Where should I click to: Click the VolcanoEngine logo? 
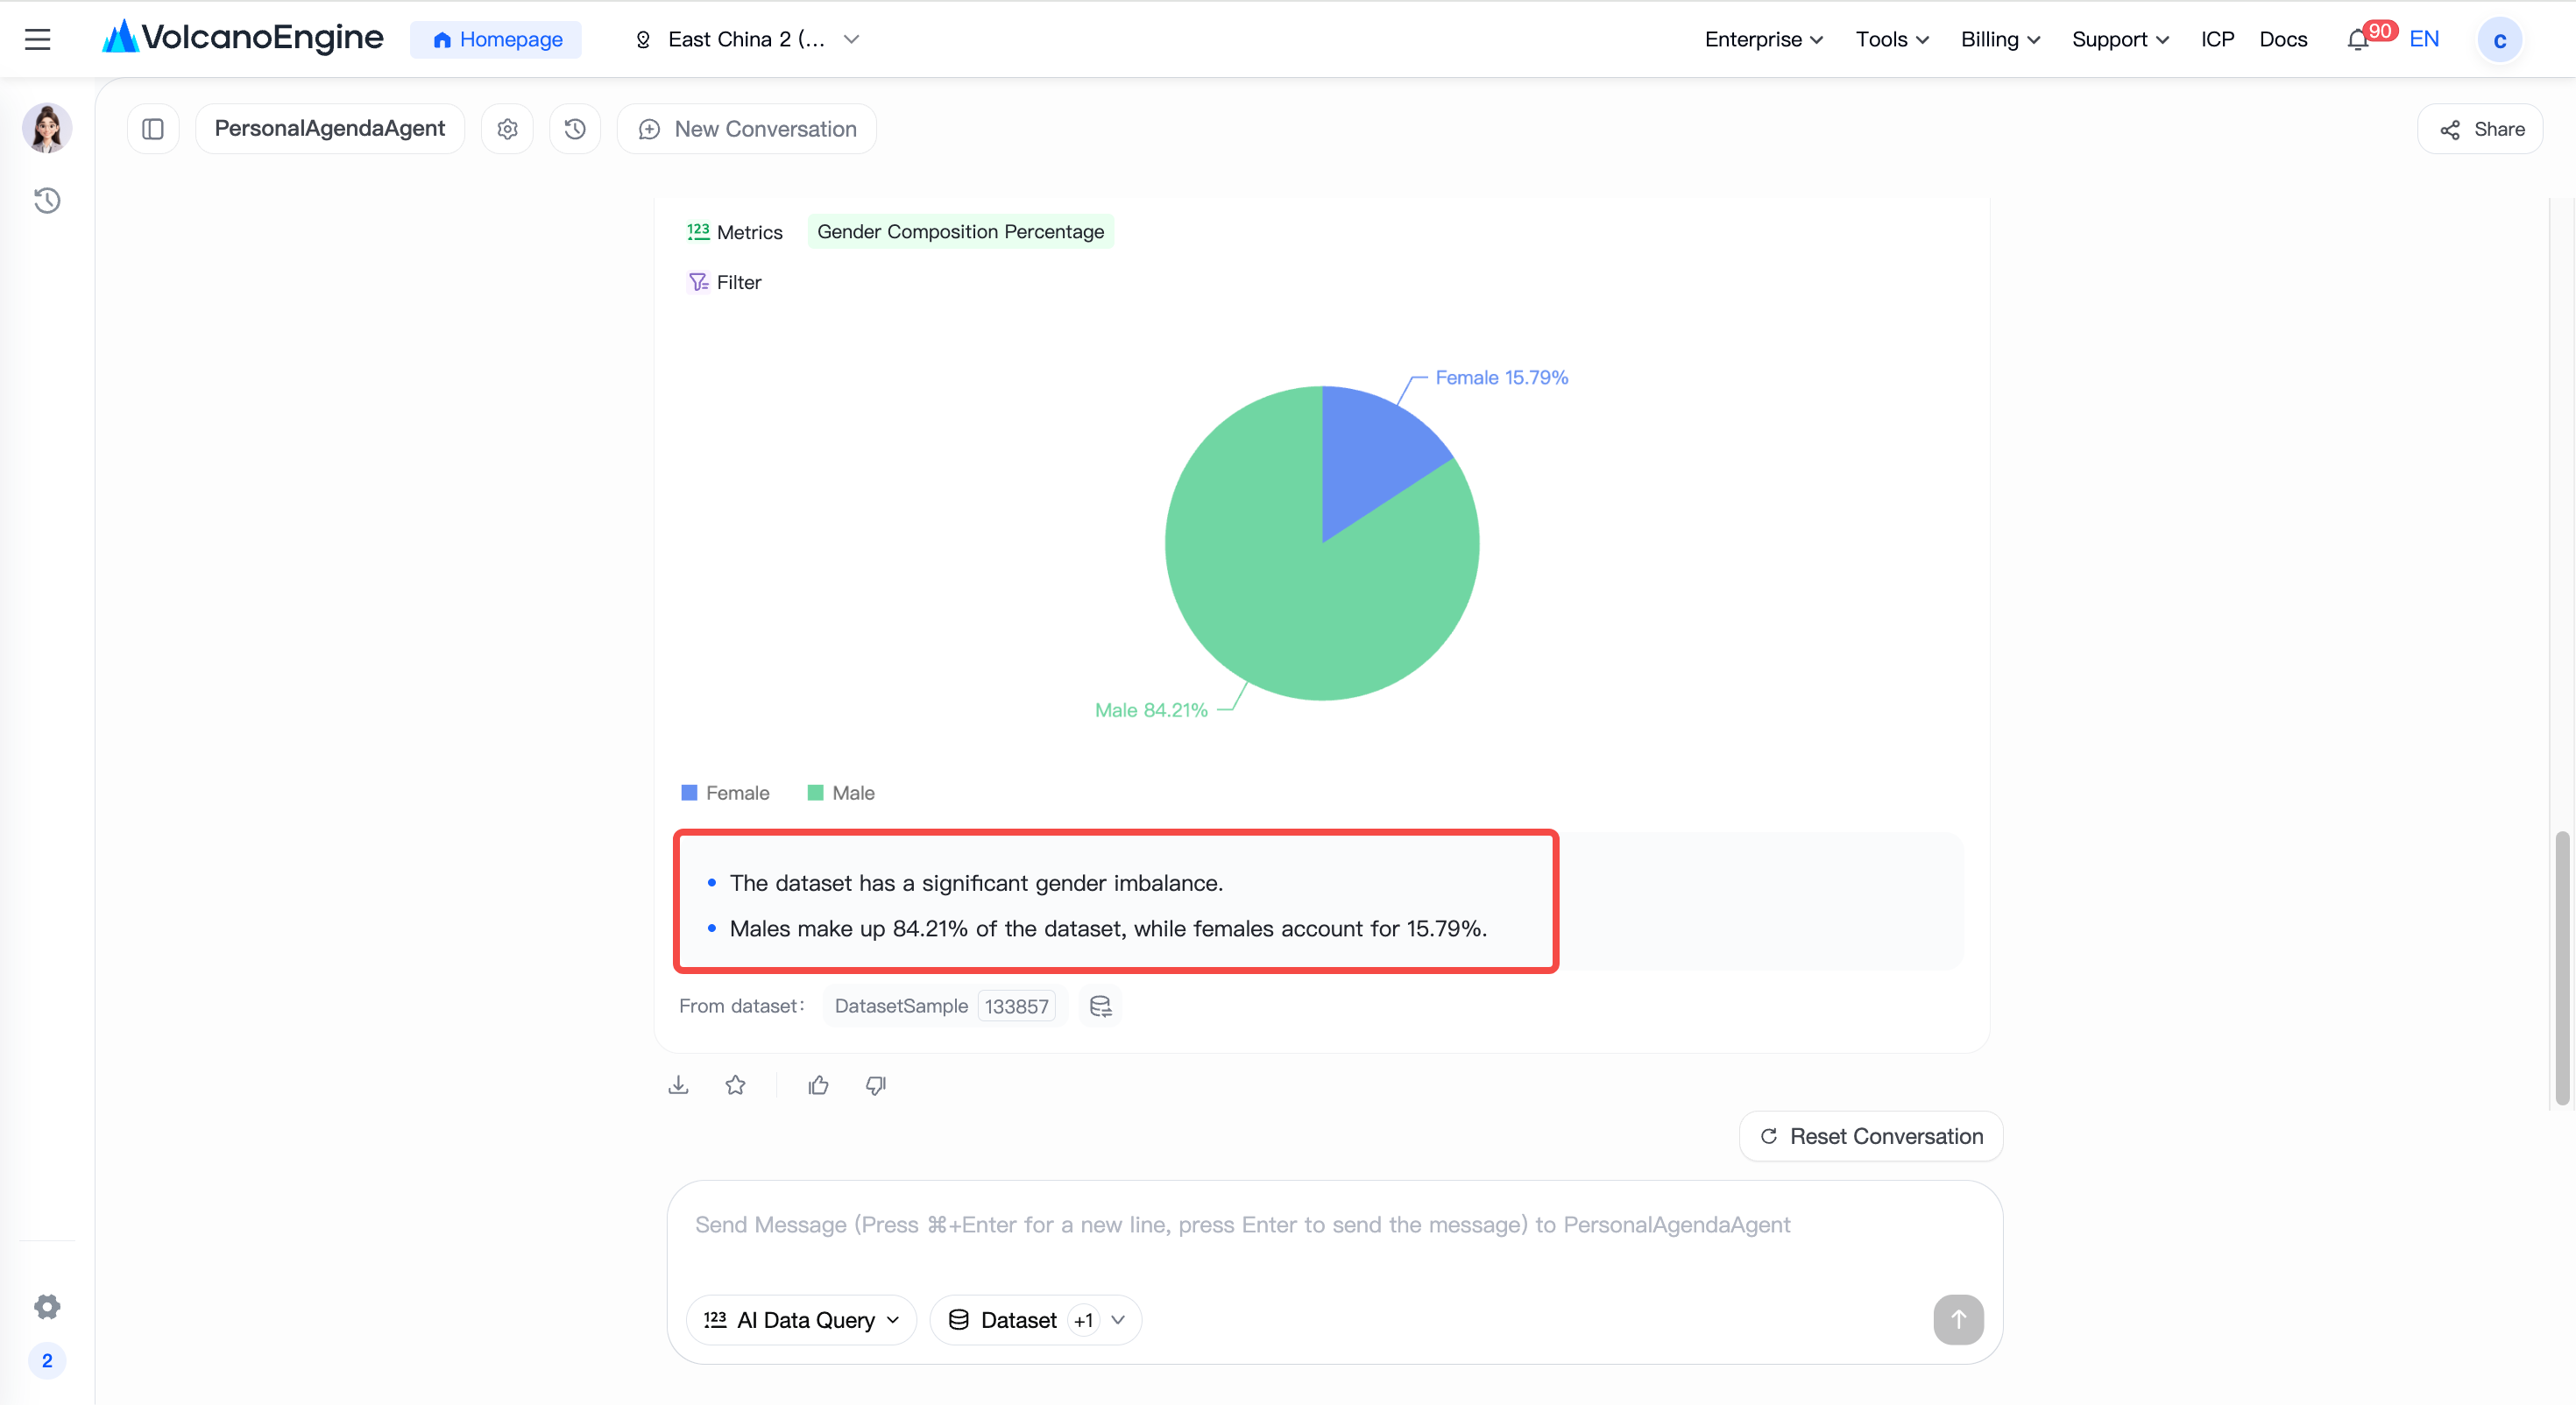243,38
